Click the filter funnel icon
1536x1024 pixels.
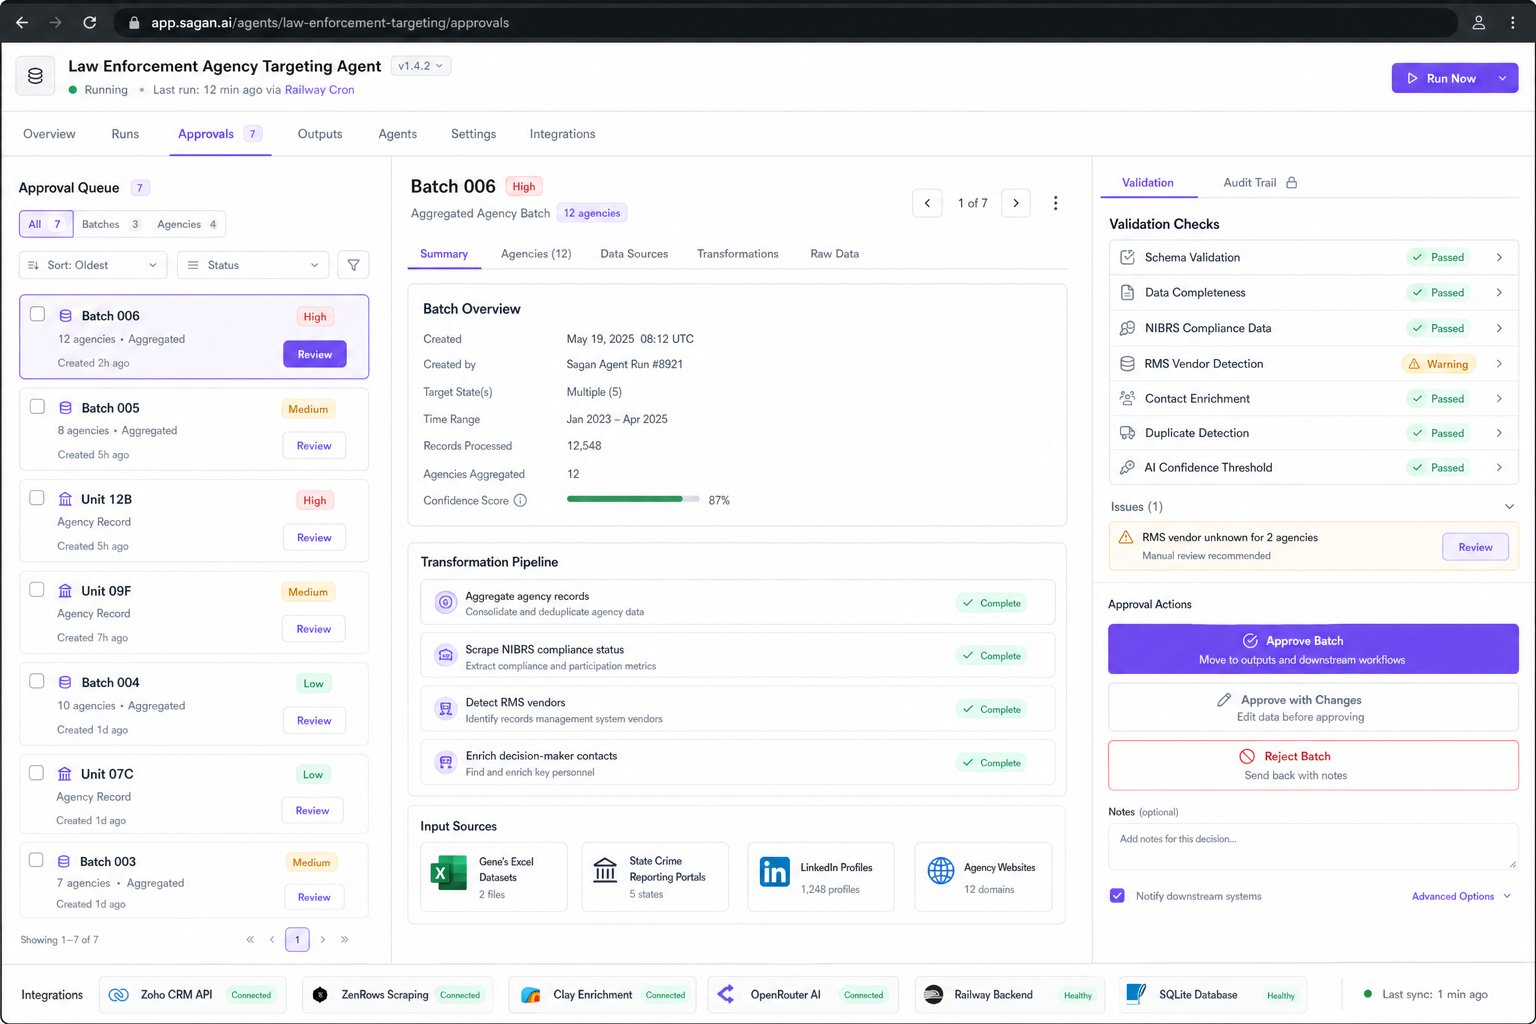(353, 265)
